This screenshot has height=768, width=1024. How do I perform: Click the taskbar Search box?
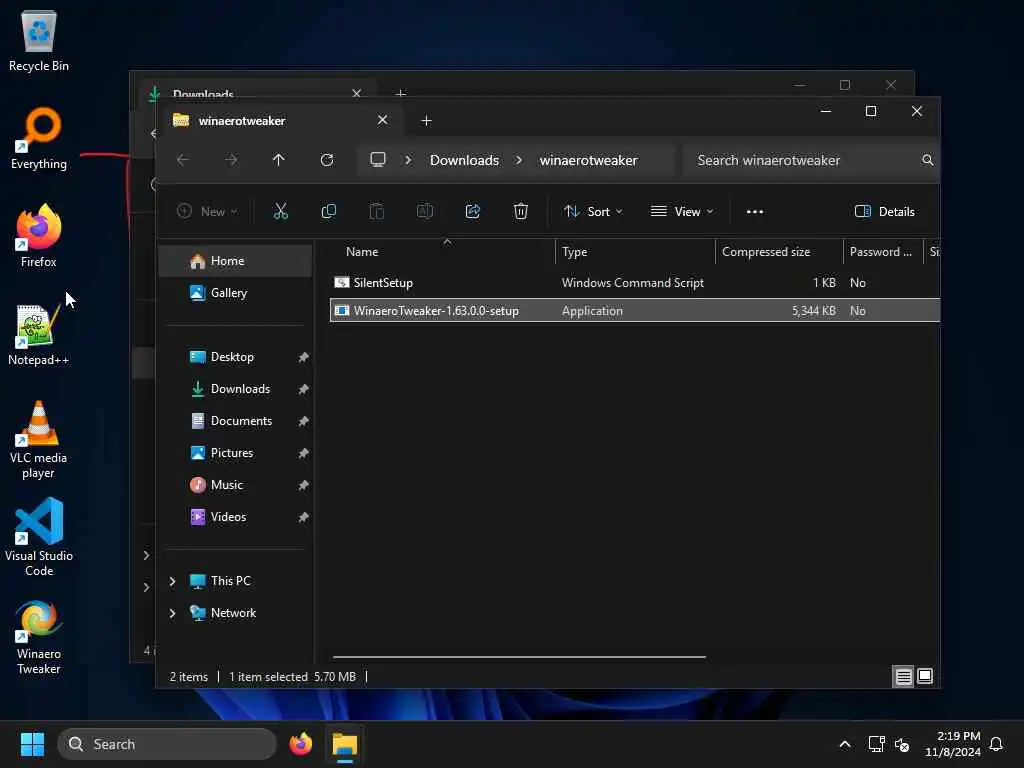[167, 744]
